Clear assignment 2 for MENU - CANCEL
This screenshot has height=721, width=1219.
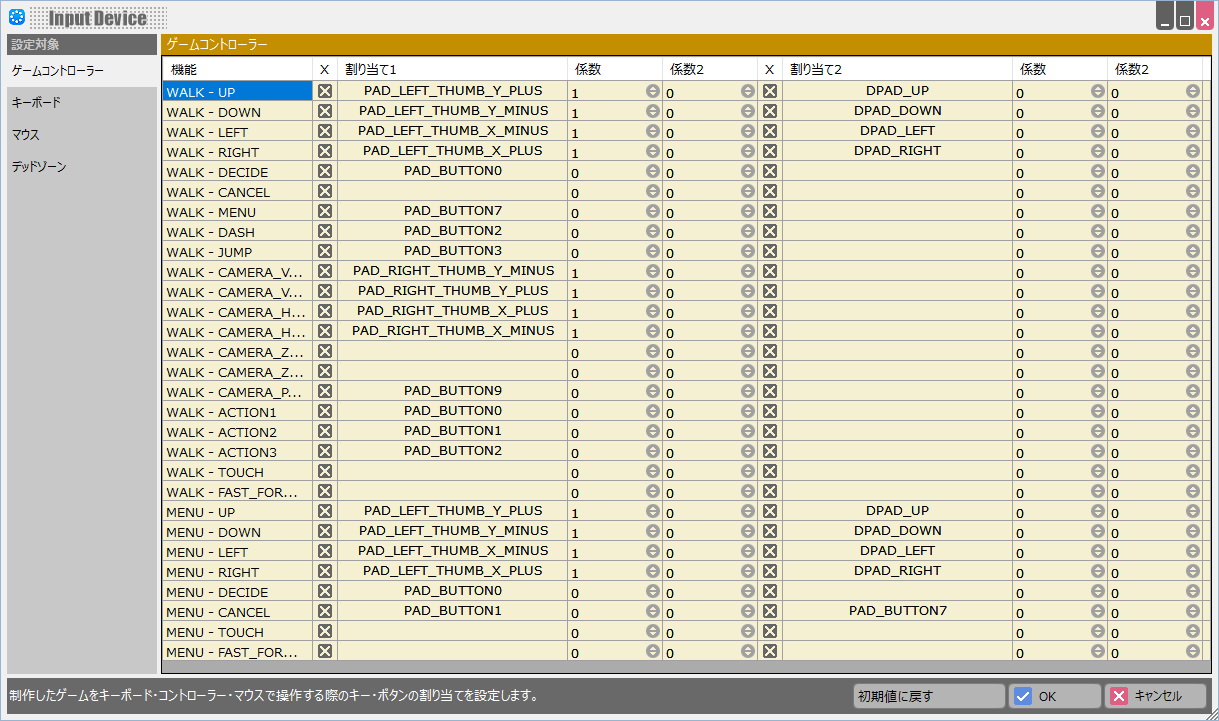(x=770, y=611)
